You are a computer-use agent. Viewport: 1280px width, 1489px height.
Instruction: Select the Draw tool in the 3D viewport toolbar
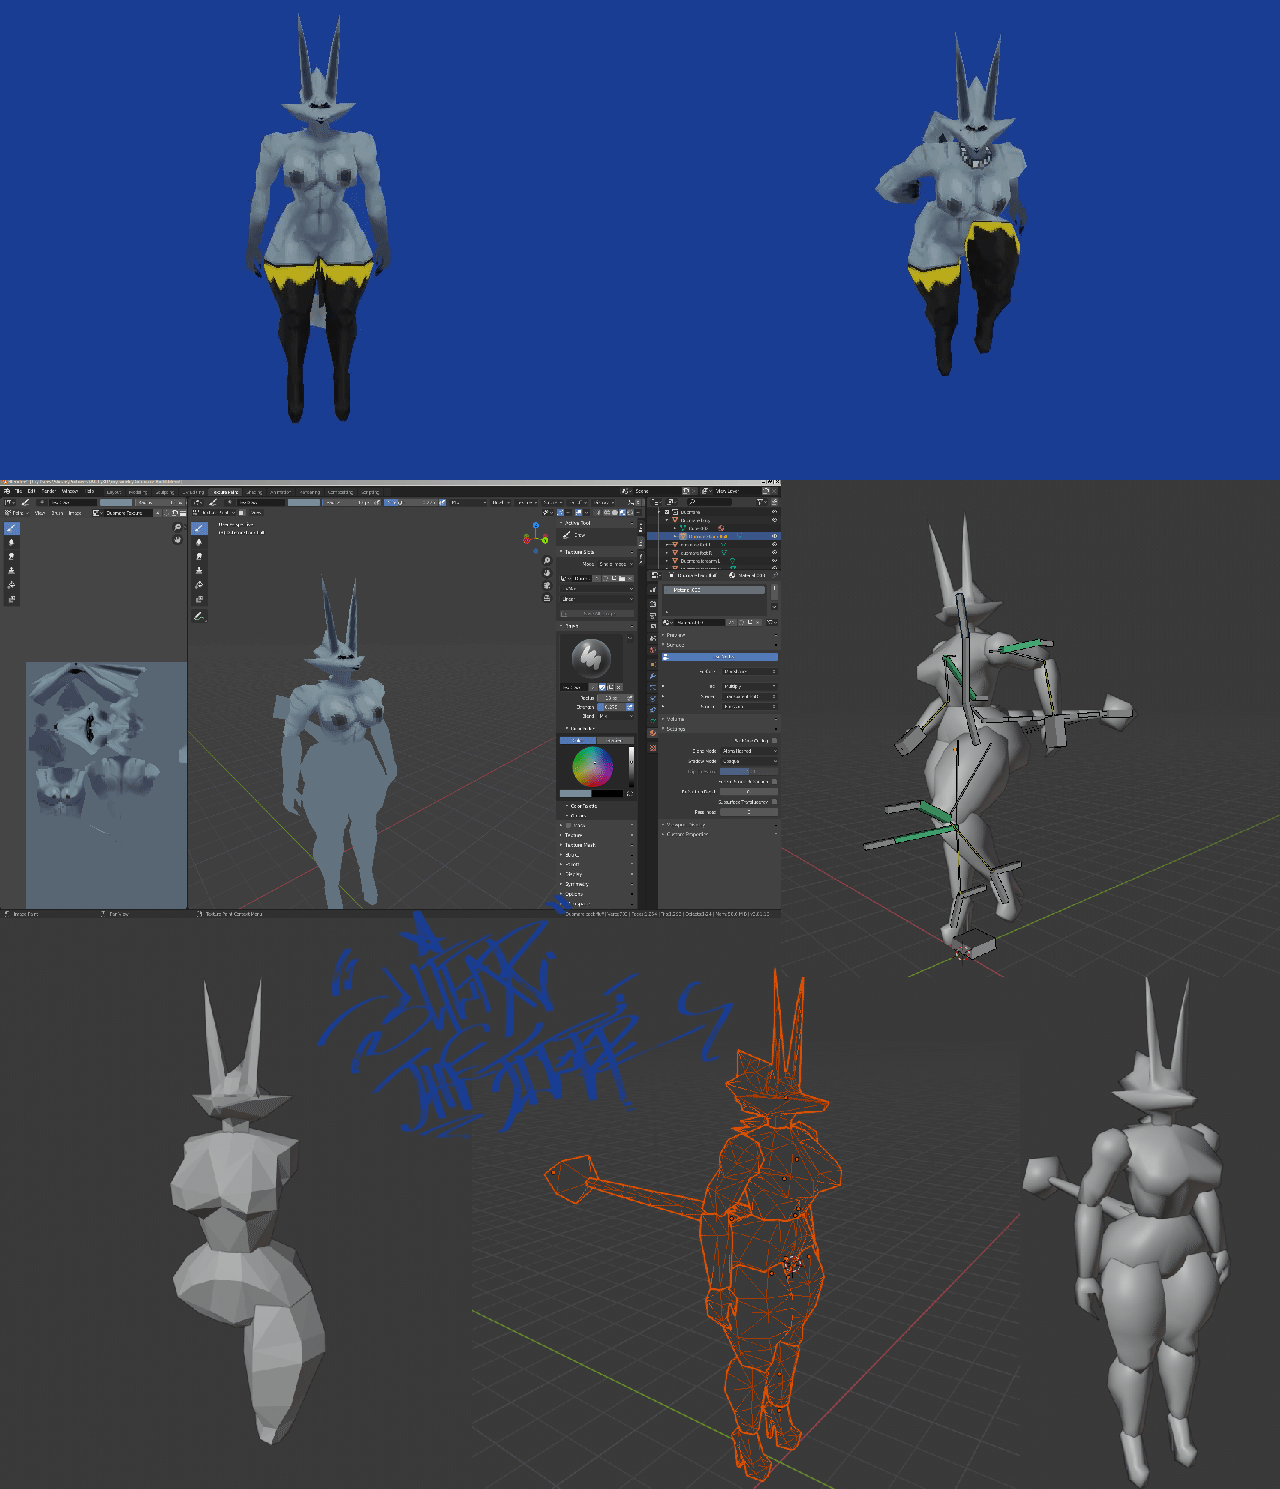[x=199, y=528]
